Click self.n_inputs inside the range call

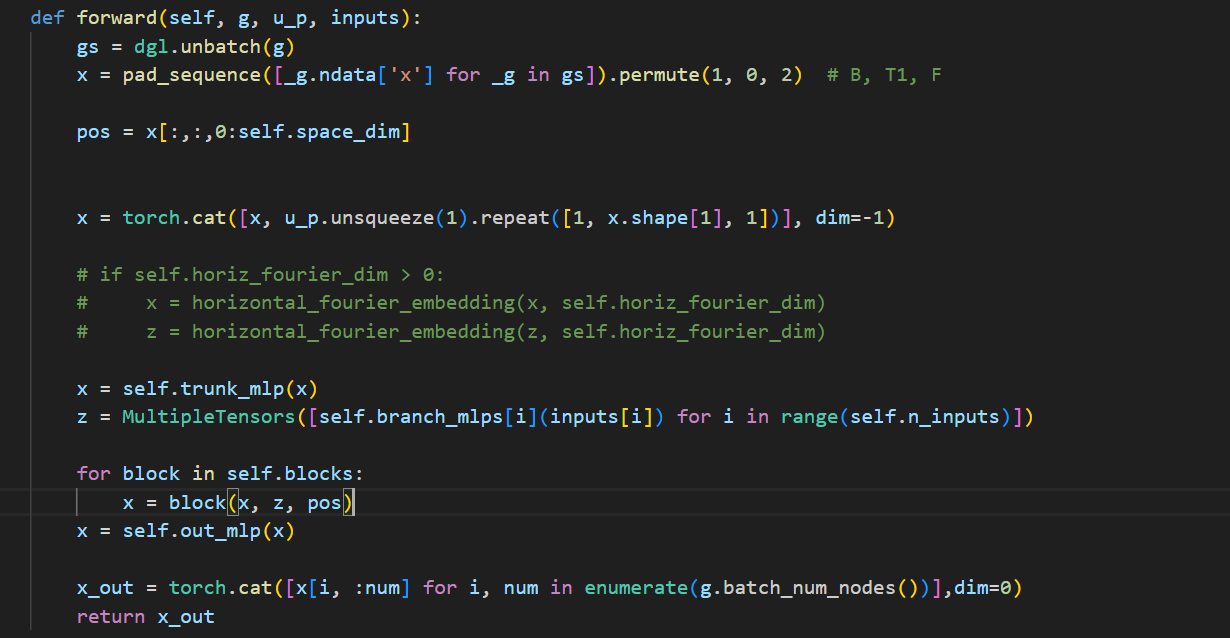[x=925, y=416]
